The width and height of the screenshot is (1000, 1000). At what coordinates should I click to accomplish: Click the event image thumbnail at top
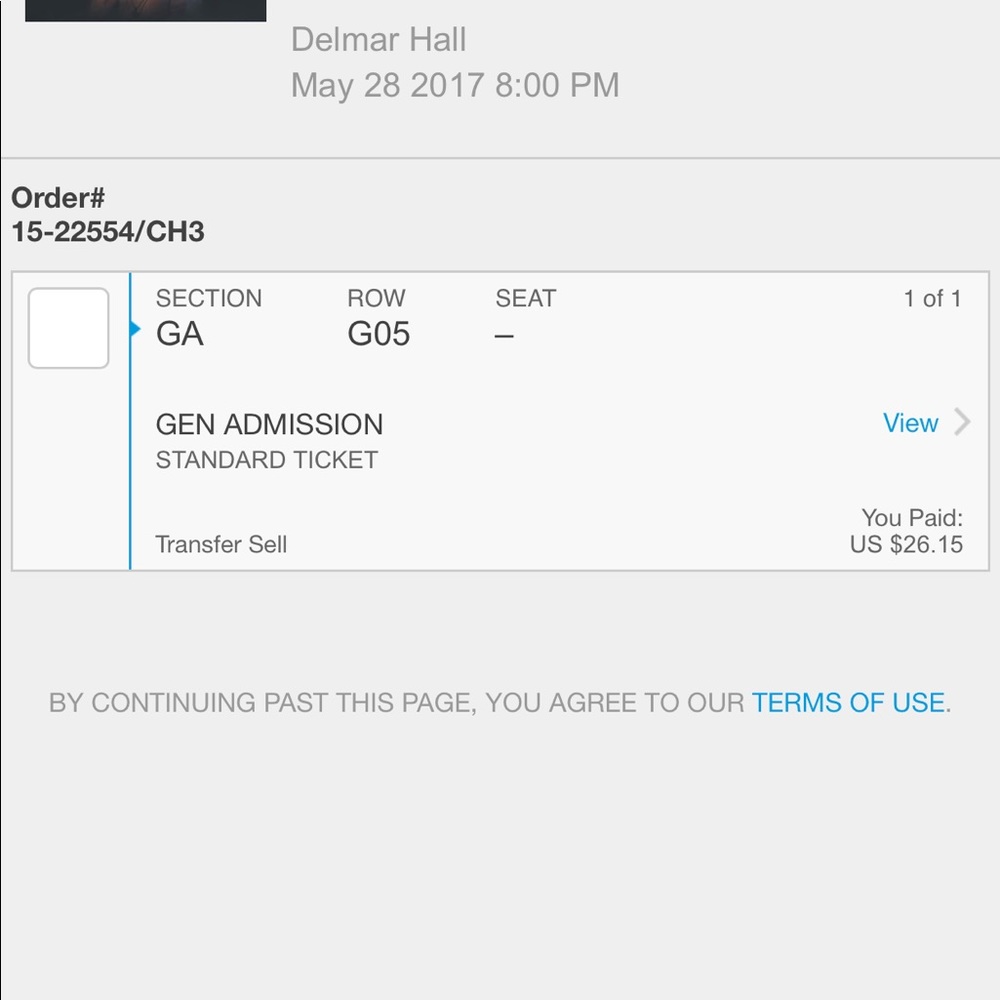click(x=145, y=11)
